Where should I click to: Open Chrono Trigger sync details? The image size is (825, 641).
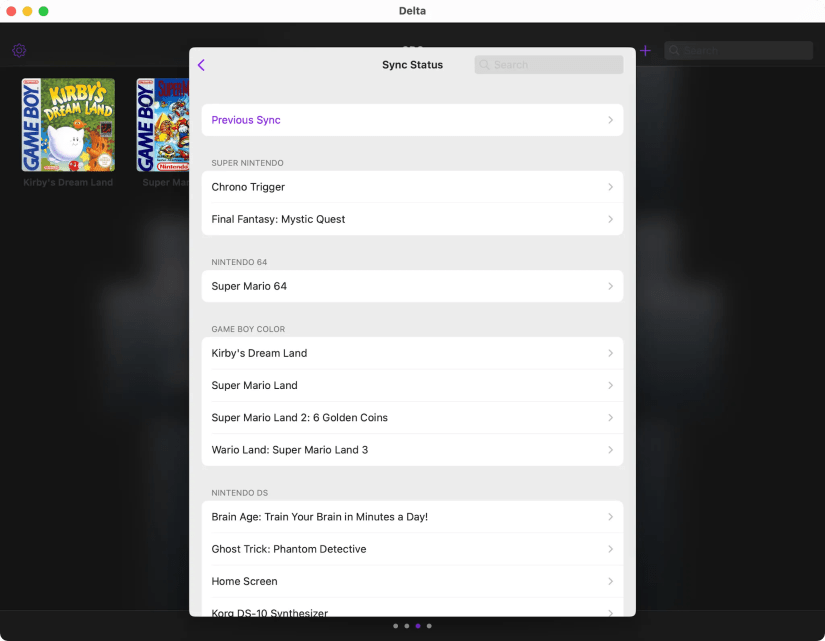point(412,187)
